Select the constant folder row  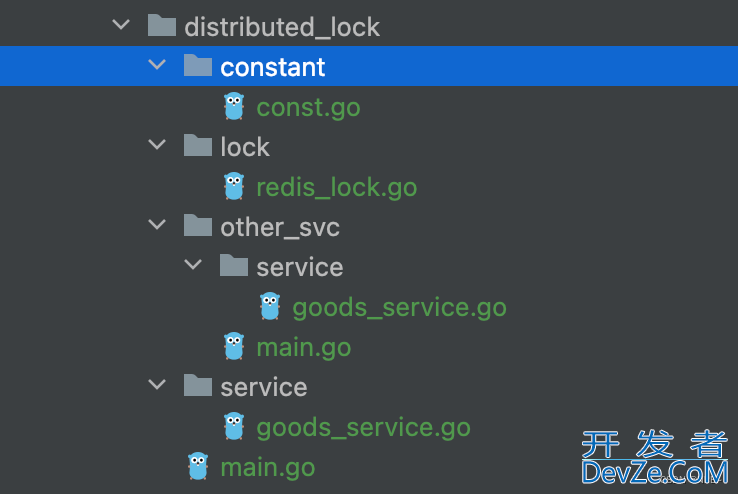[369, 66]
